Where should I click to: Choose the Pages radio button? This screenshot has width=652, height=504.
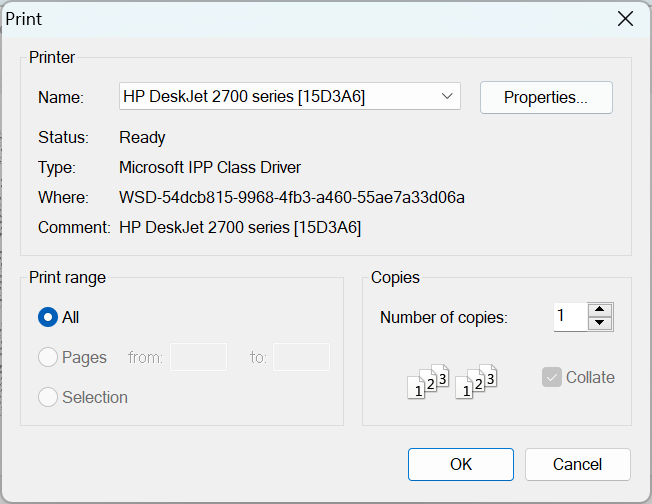coord(48,357)
